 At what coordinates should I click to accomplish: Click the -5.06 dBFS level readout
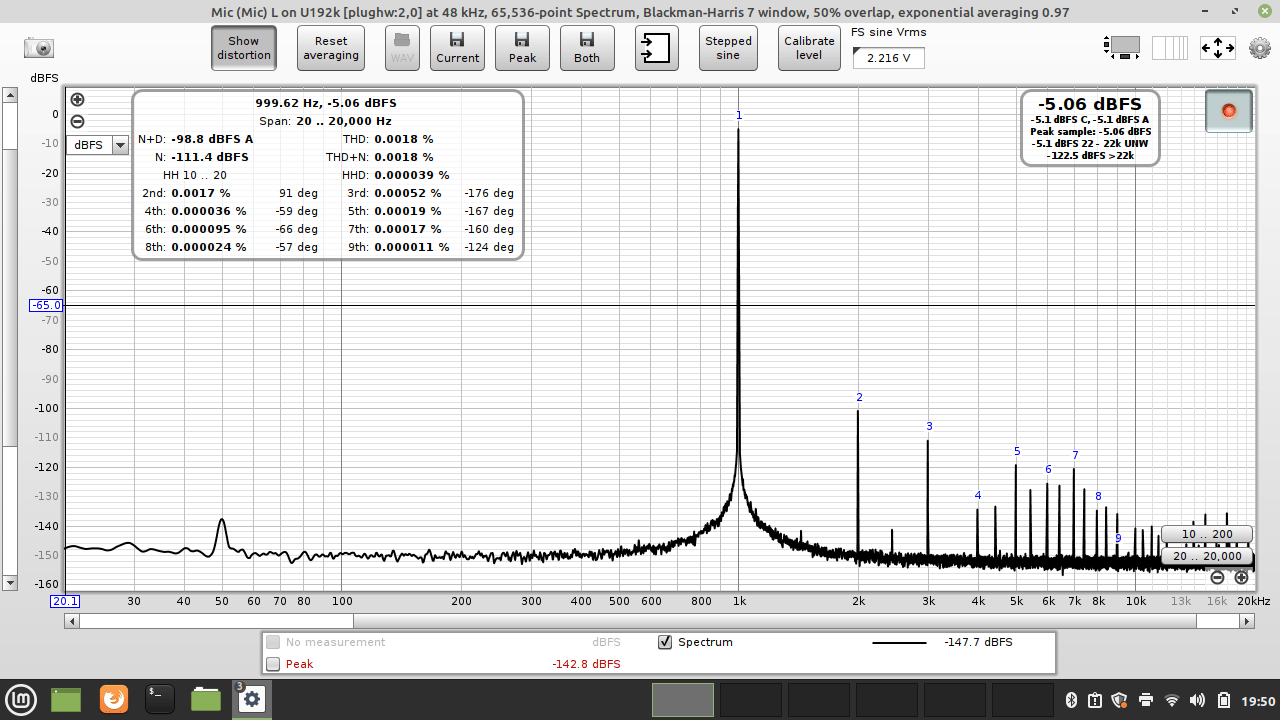1090,104
